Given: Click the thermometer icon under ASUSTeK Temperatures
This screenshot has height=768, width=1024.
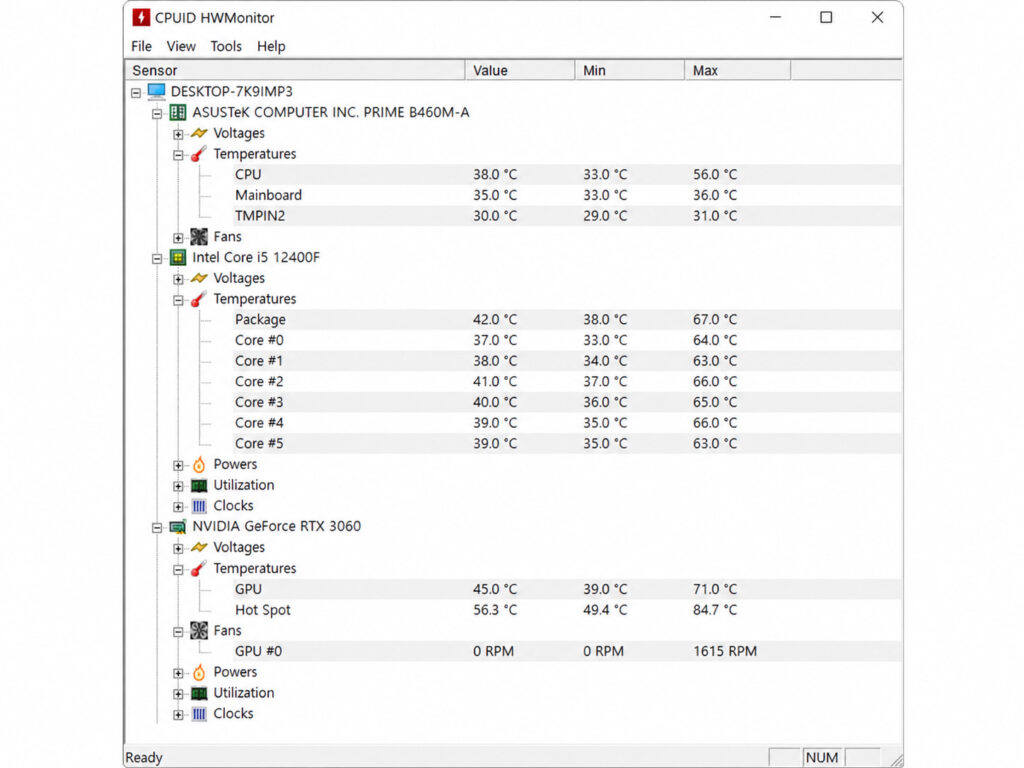Looking at the screenshot, I should (199, 154).
